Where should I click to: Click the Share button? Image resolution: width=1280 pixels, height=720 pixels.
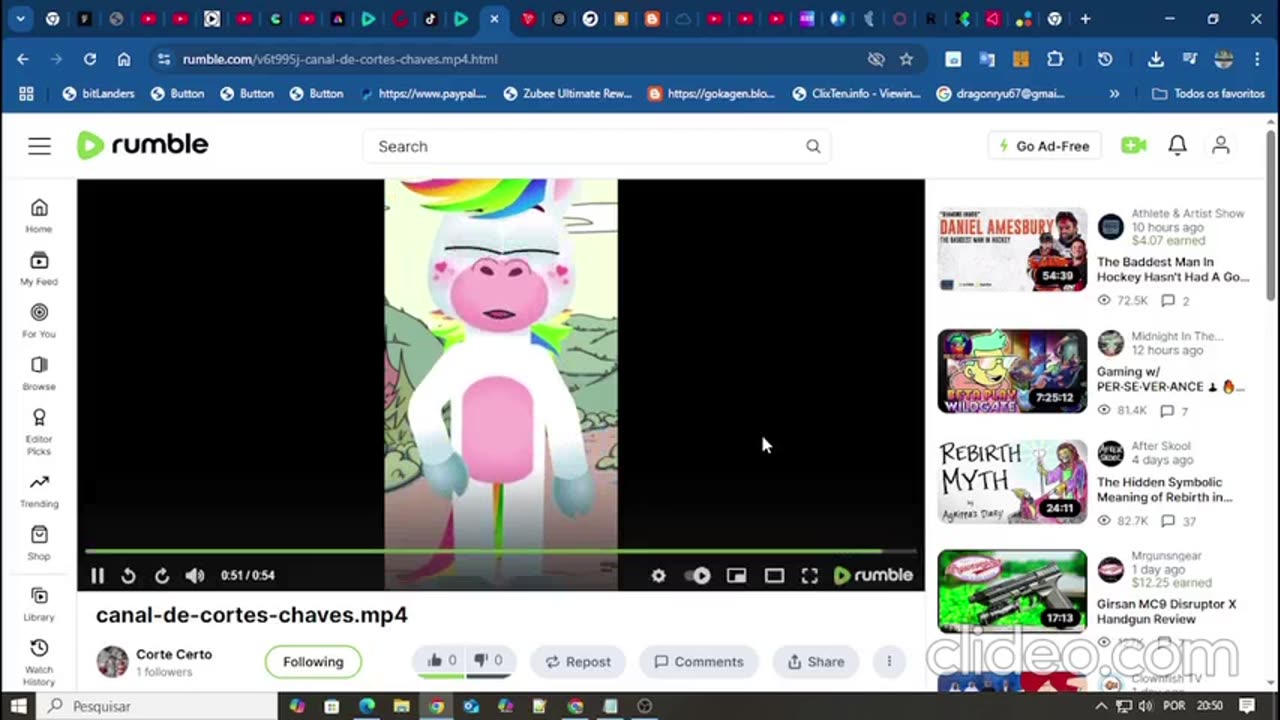pyautogui.click(x=816, y=661)
